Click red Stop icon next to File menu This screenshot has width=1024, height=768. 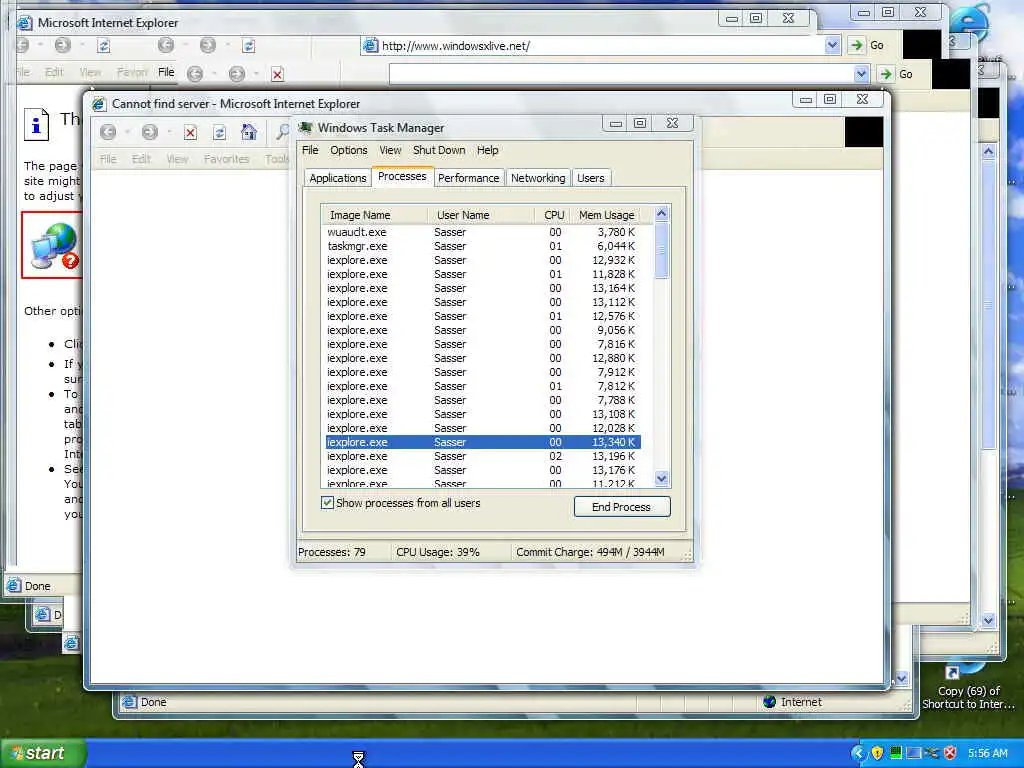click(x=278, y=74)
